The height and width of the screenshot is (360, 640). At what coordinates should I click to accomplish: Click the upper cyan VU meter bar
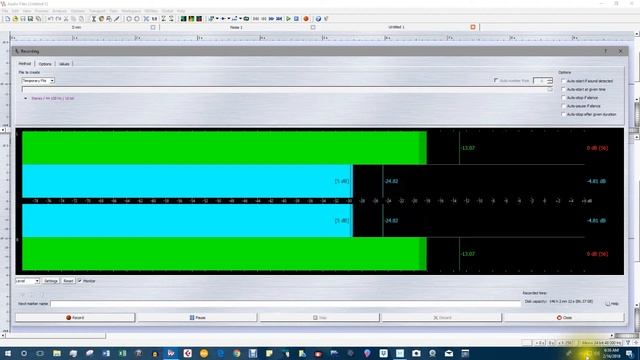pos(187,181)
